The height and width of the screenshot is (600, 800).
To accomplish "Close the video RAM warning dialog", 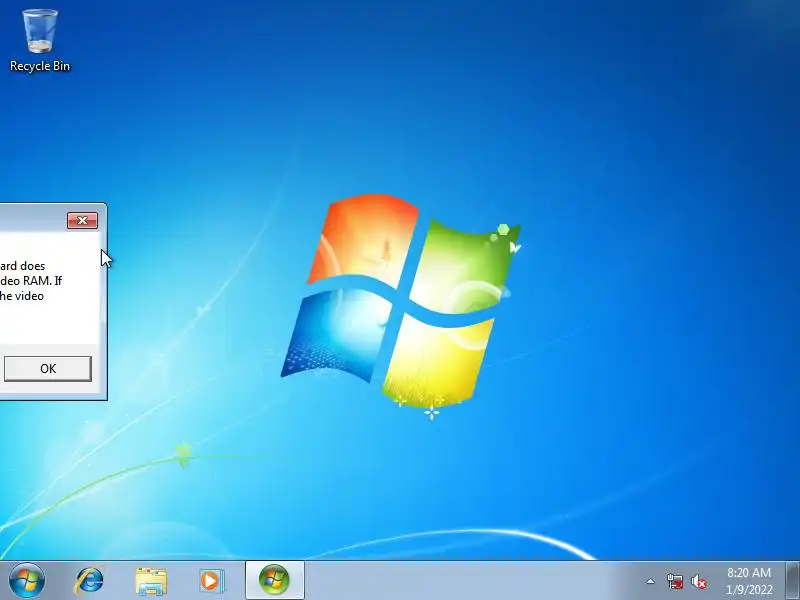I will [82, 220].
